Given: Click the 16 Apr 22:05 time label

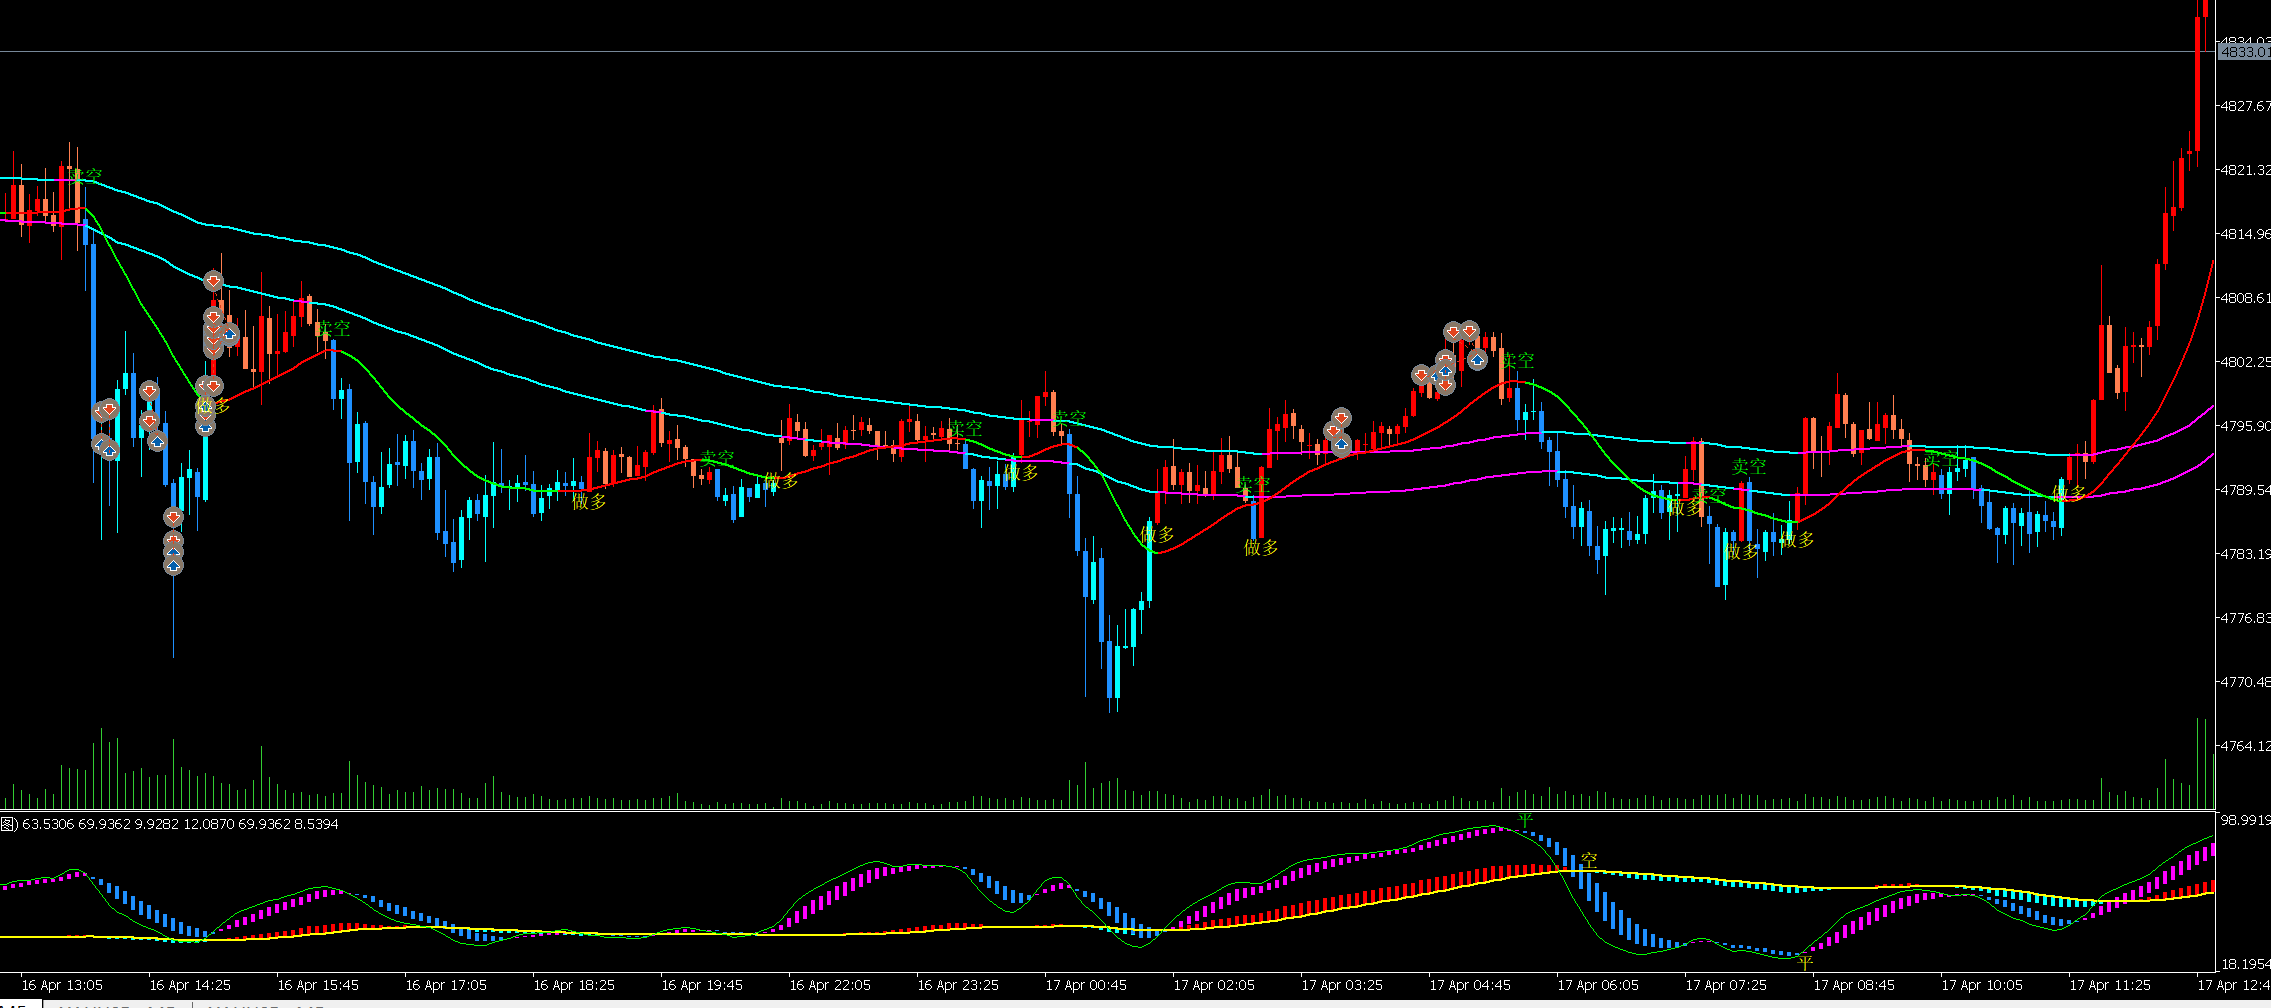Looking at the screenshot, I should pos(830,985).
